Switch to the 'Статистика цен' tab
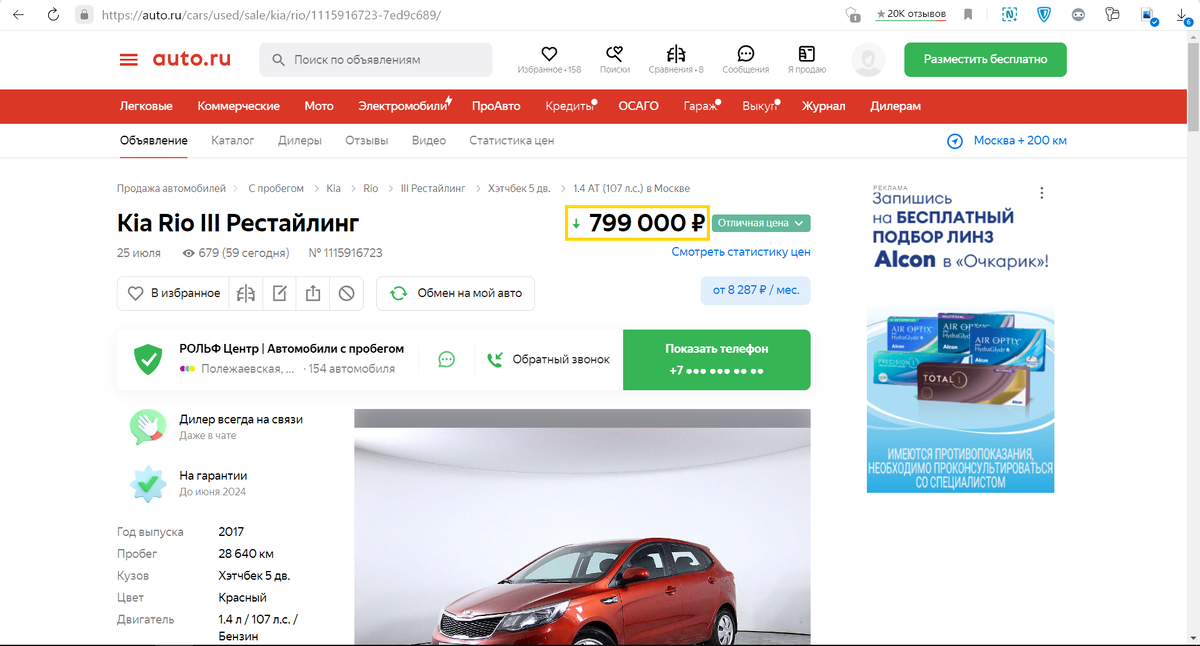 coord(511,141)
